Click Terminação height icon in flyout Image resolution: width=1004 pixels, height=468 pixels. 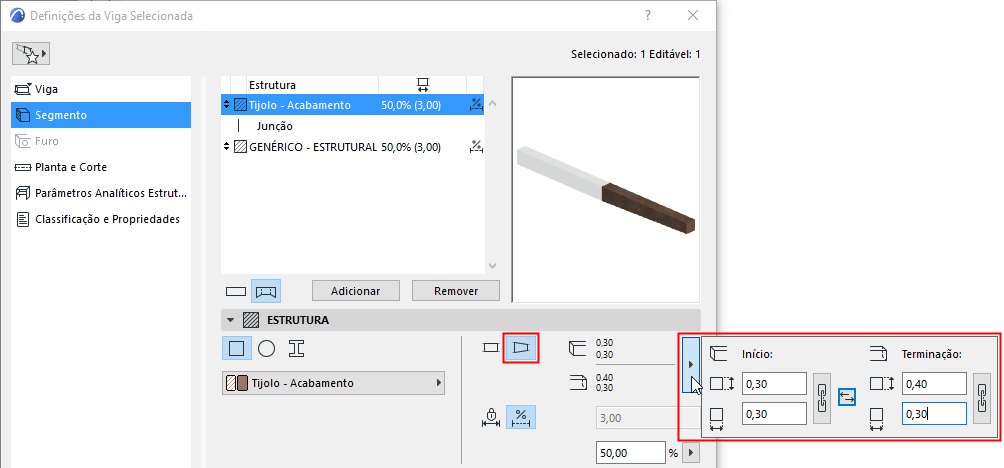(883, 384)
